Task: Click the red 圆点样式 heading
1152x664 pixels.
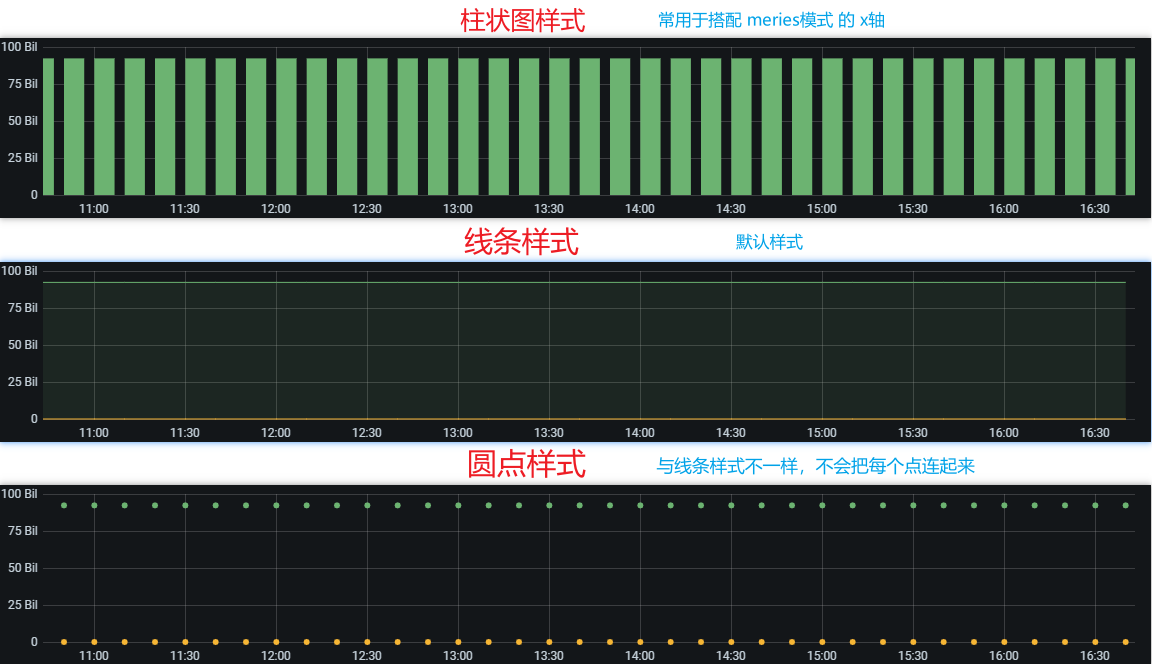Action: coord(526,465)
